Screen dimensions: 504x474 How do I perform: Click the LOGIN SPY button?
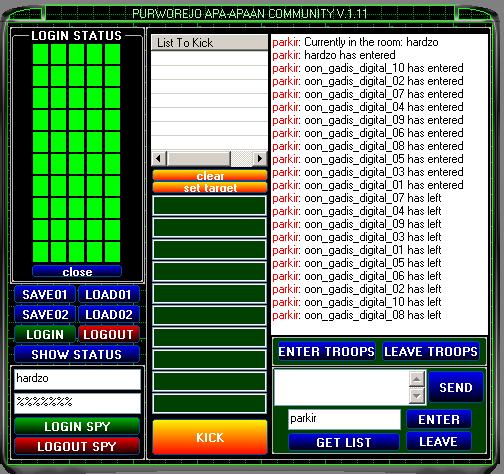pyautogui.click(x=77, y=426)
